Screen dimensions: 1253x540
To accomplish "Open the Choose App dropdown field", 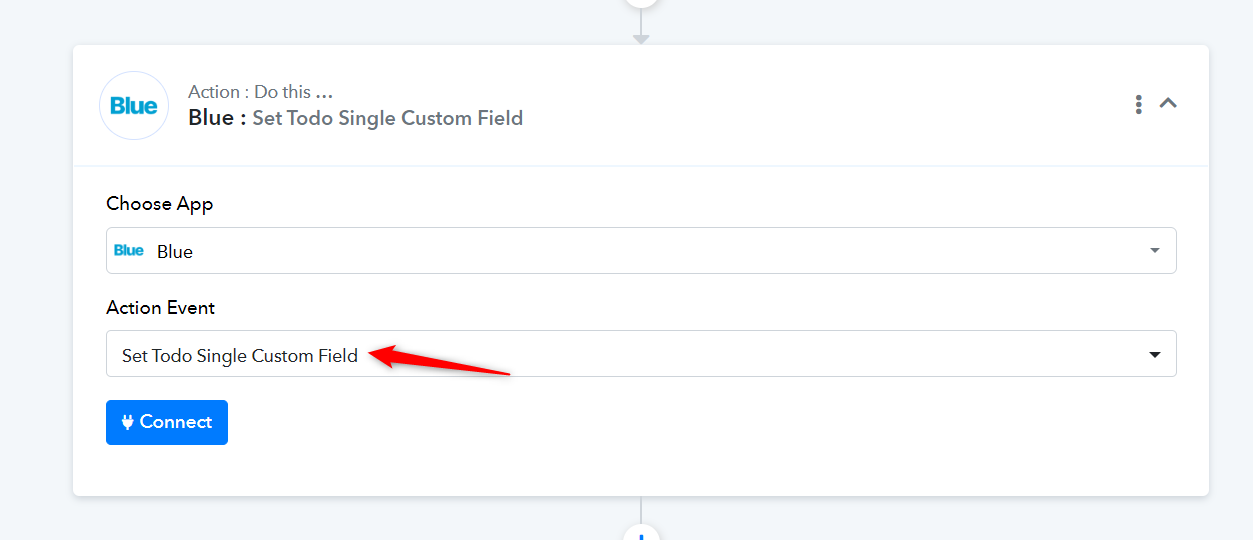I will 641,250.
